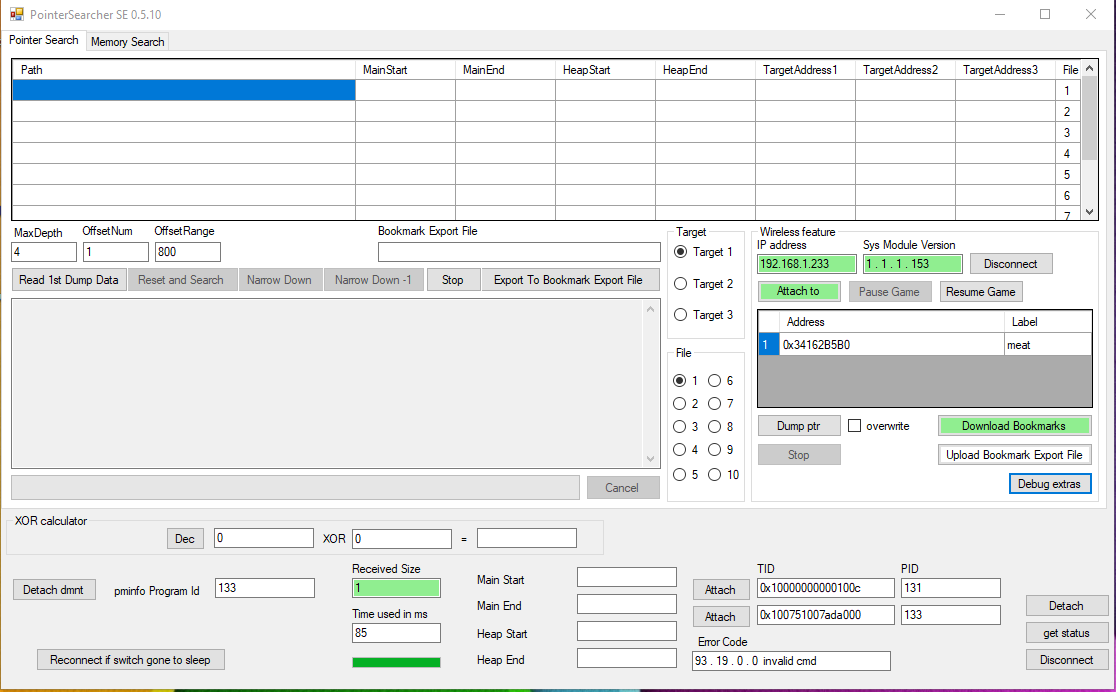The image size is (1116, 692).
Task: Click the Dump ptr button
Action: tap(799, 426)
